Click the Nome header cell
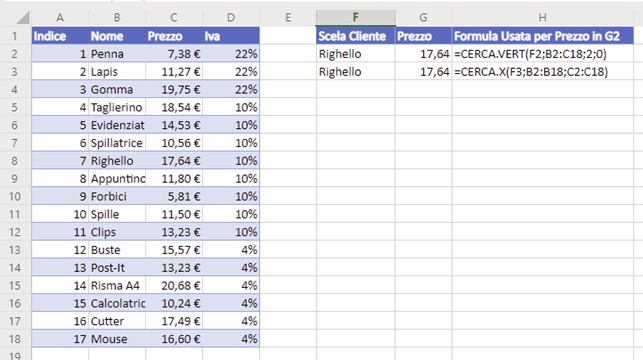Viewport: 643px width, 360px height. pos(117,36)
